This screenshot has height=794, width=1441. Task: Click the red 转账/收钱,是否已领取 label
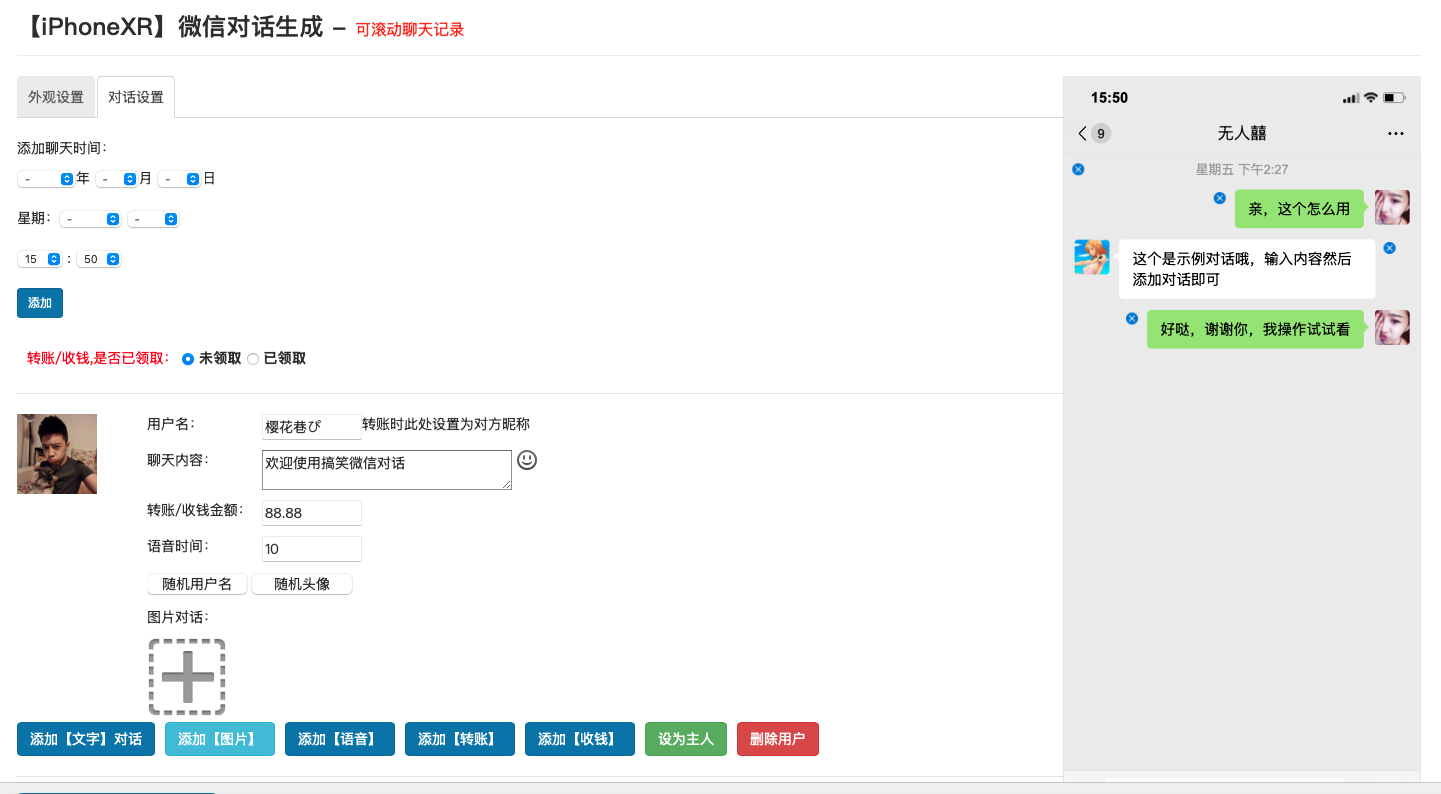99,358
